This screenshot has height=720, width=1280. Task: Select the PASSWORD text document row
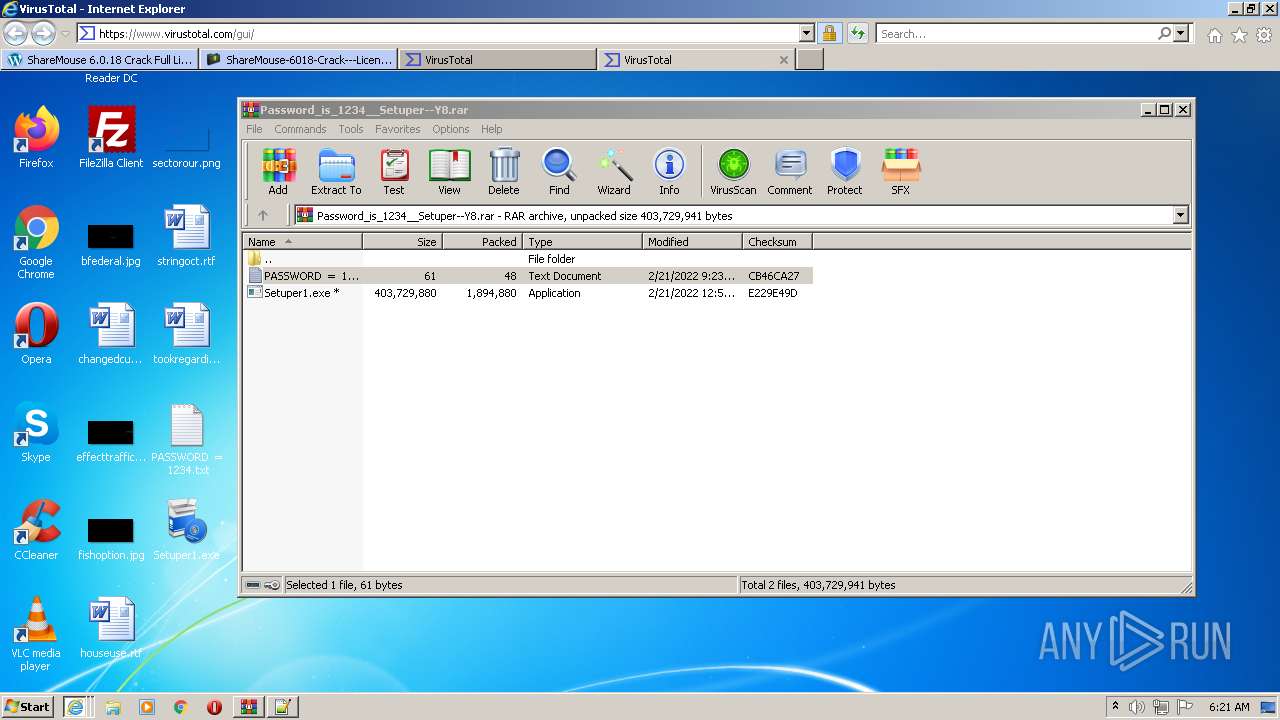click(x=528, y=276)
